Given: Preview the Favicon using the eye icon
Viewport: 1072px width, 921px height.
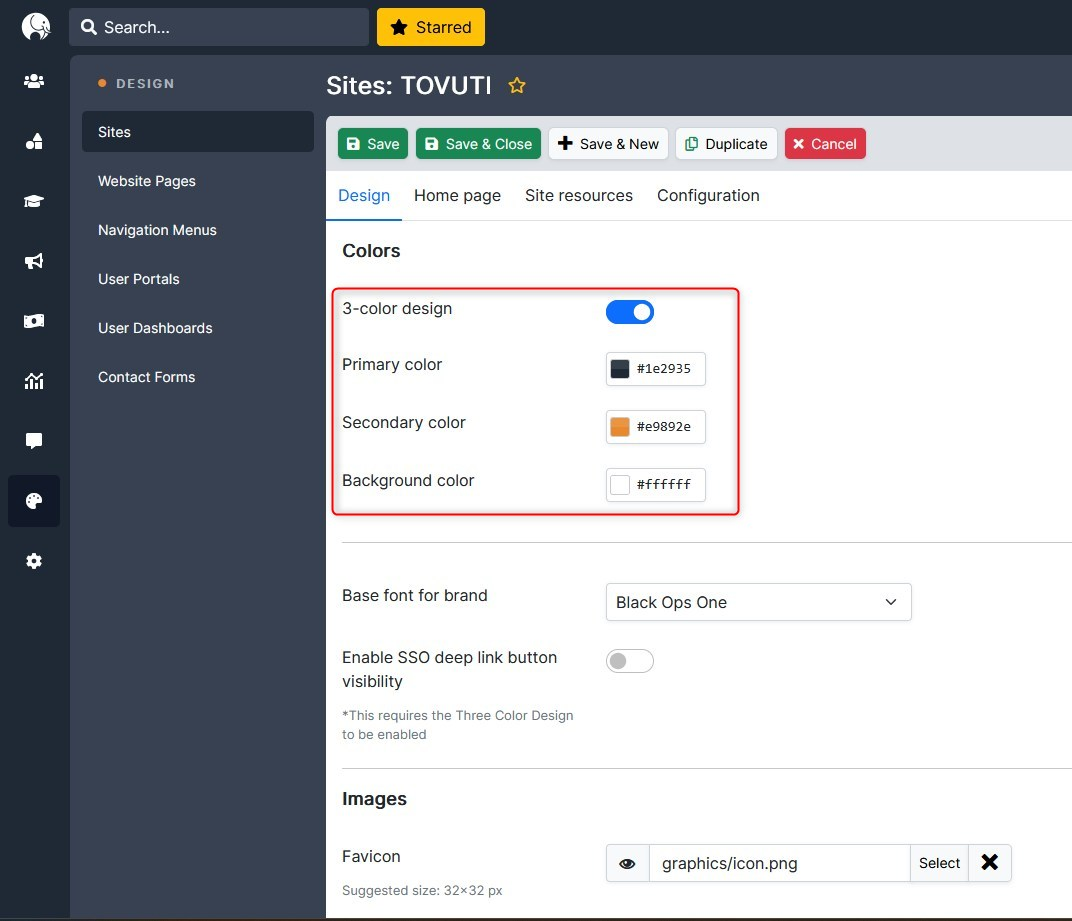Looking at the screenshot, I should tap(627, 863).
